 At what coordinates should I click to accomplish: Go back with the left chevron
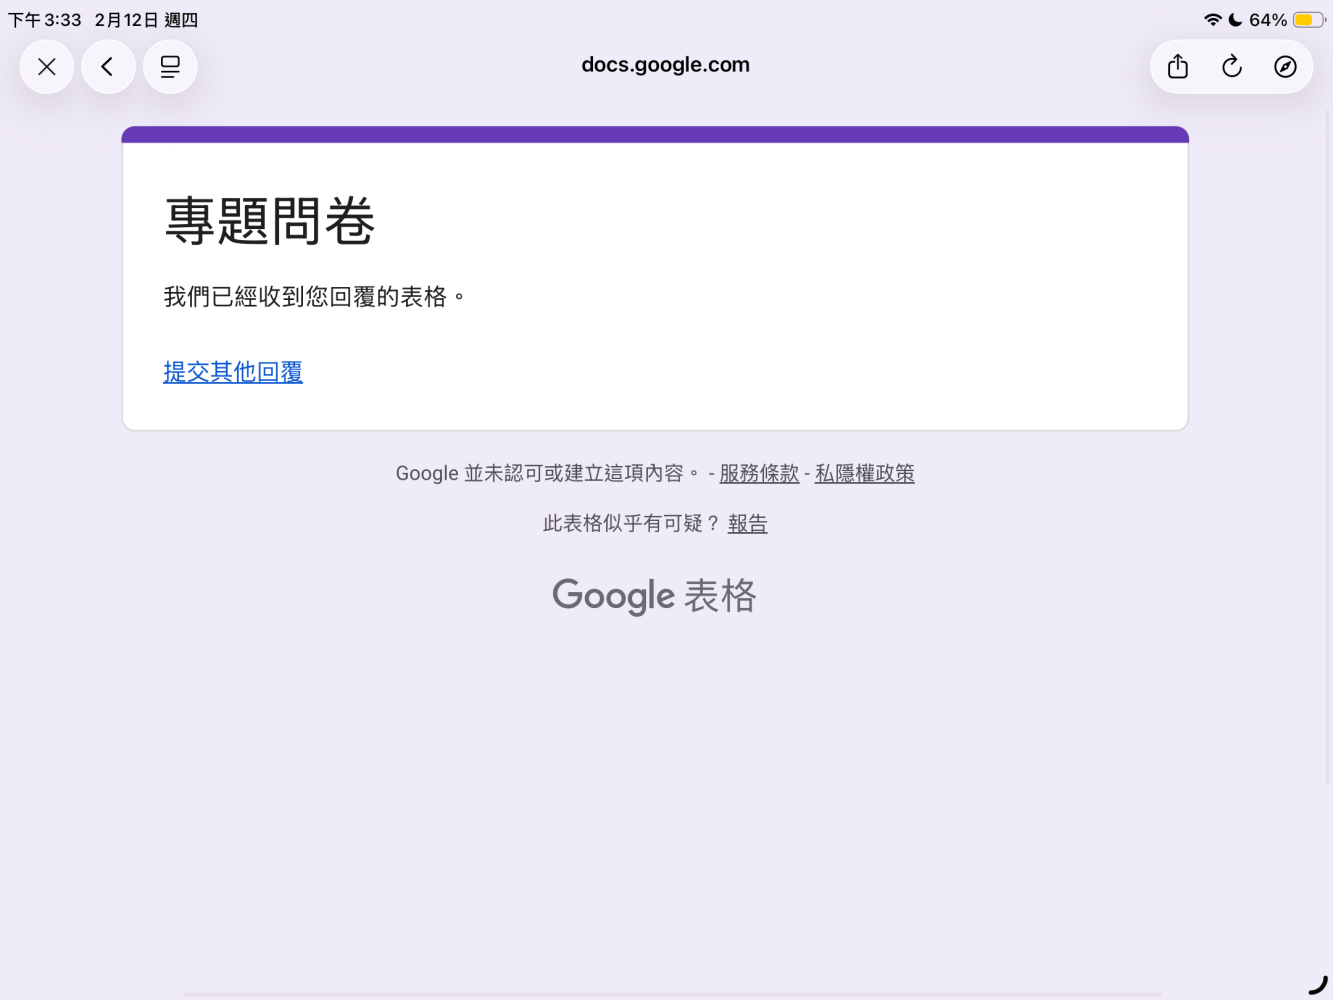(x=108, y=67)
